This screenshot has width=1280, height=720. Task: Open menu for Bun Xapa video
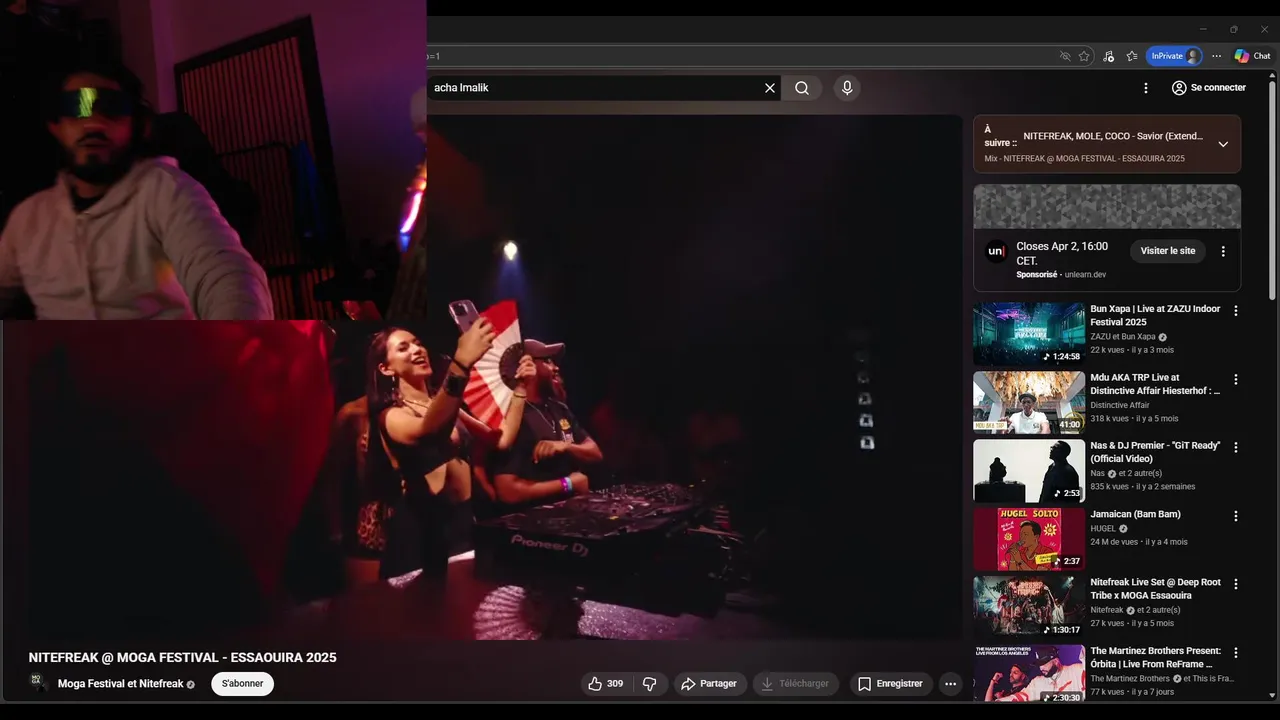click(x=1236, y=311)
